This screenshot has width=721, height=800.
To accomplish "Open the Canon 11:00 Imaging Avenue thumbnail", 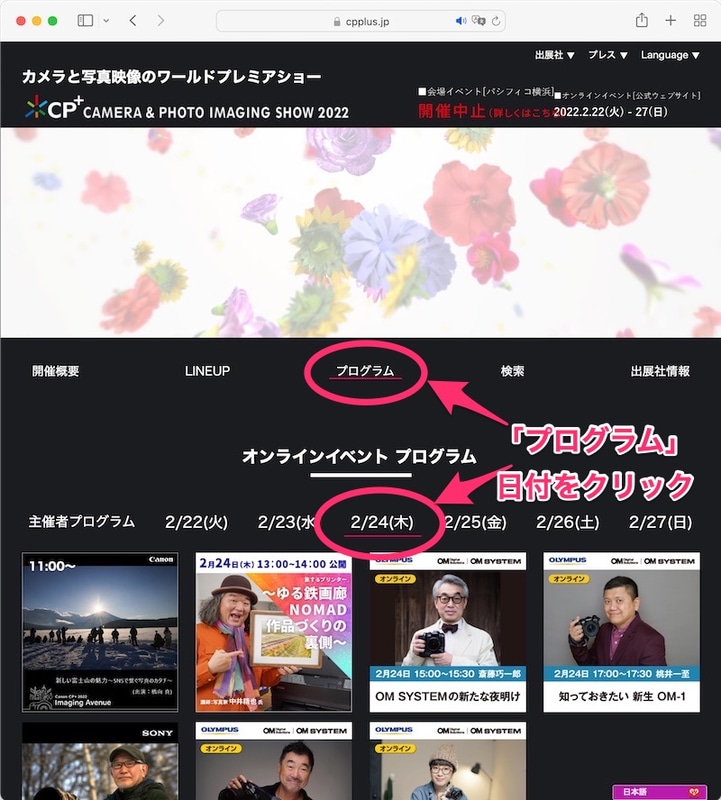I will coord(100,632).
